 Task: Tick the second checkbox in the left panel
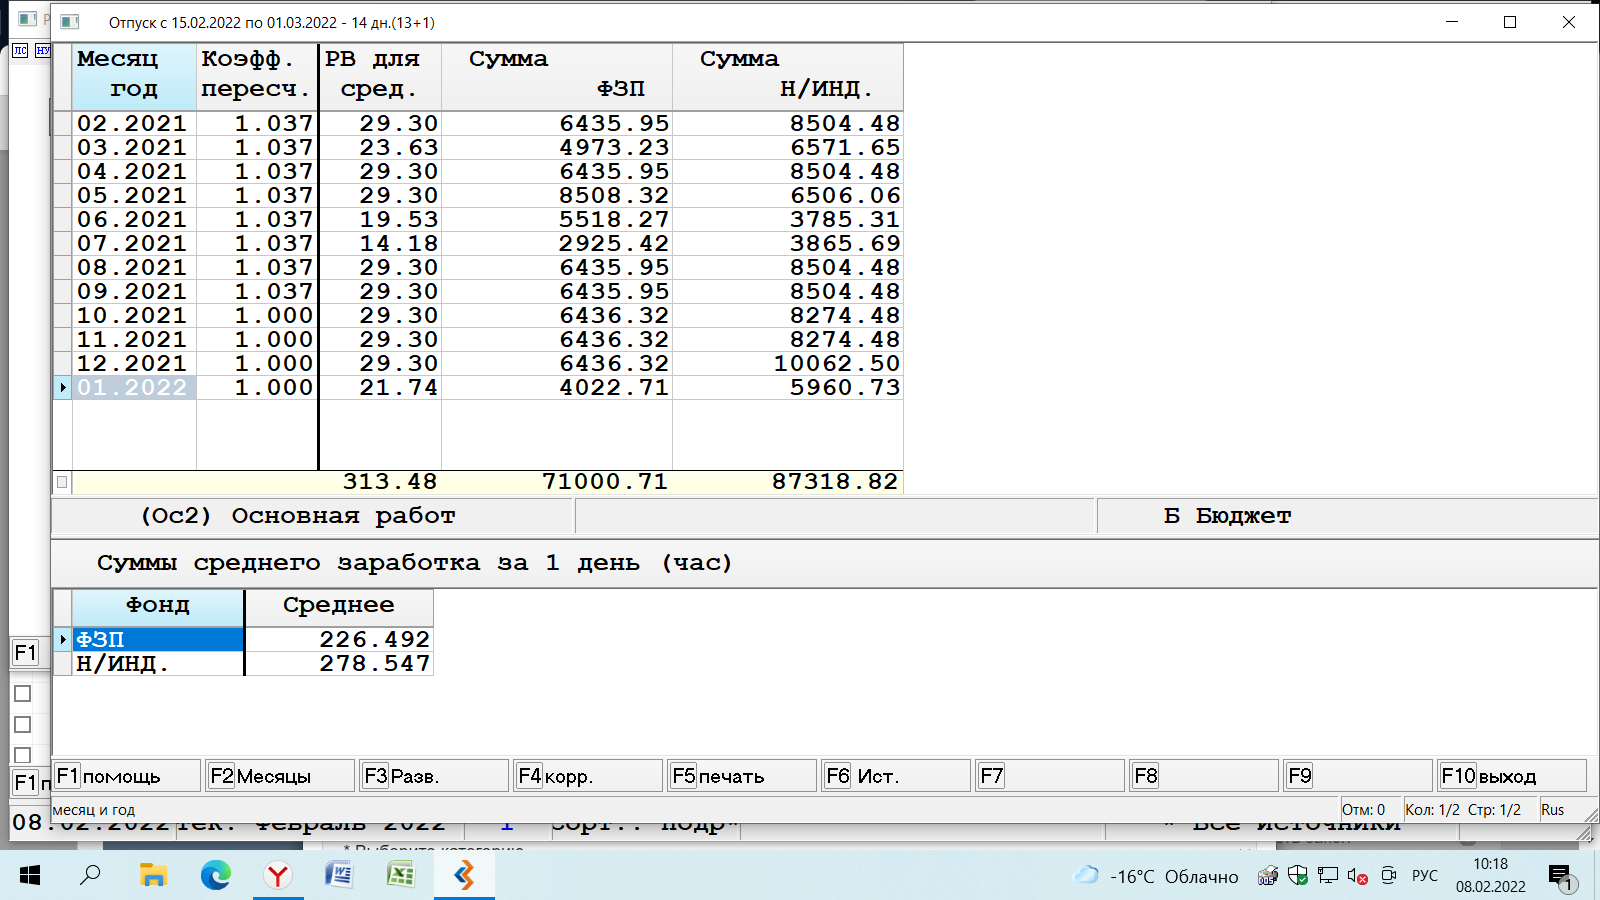[22, 724]
